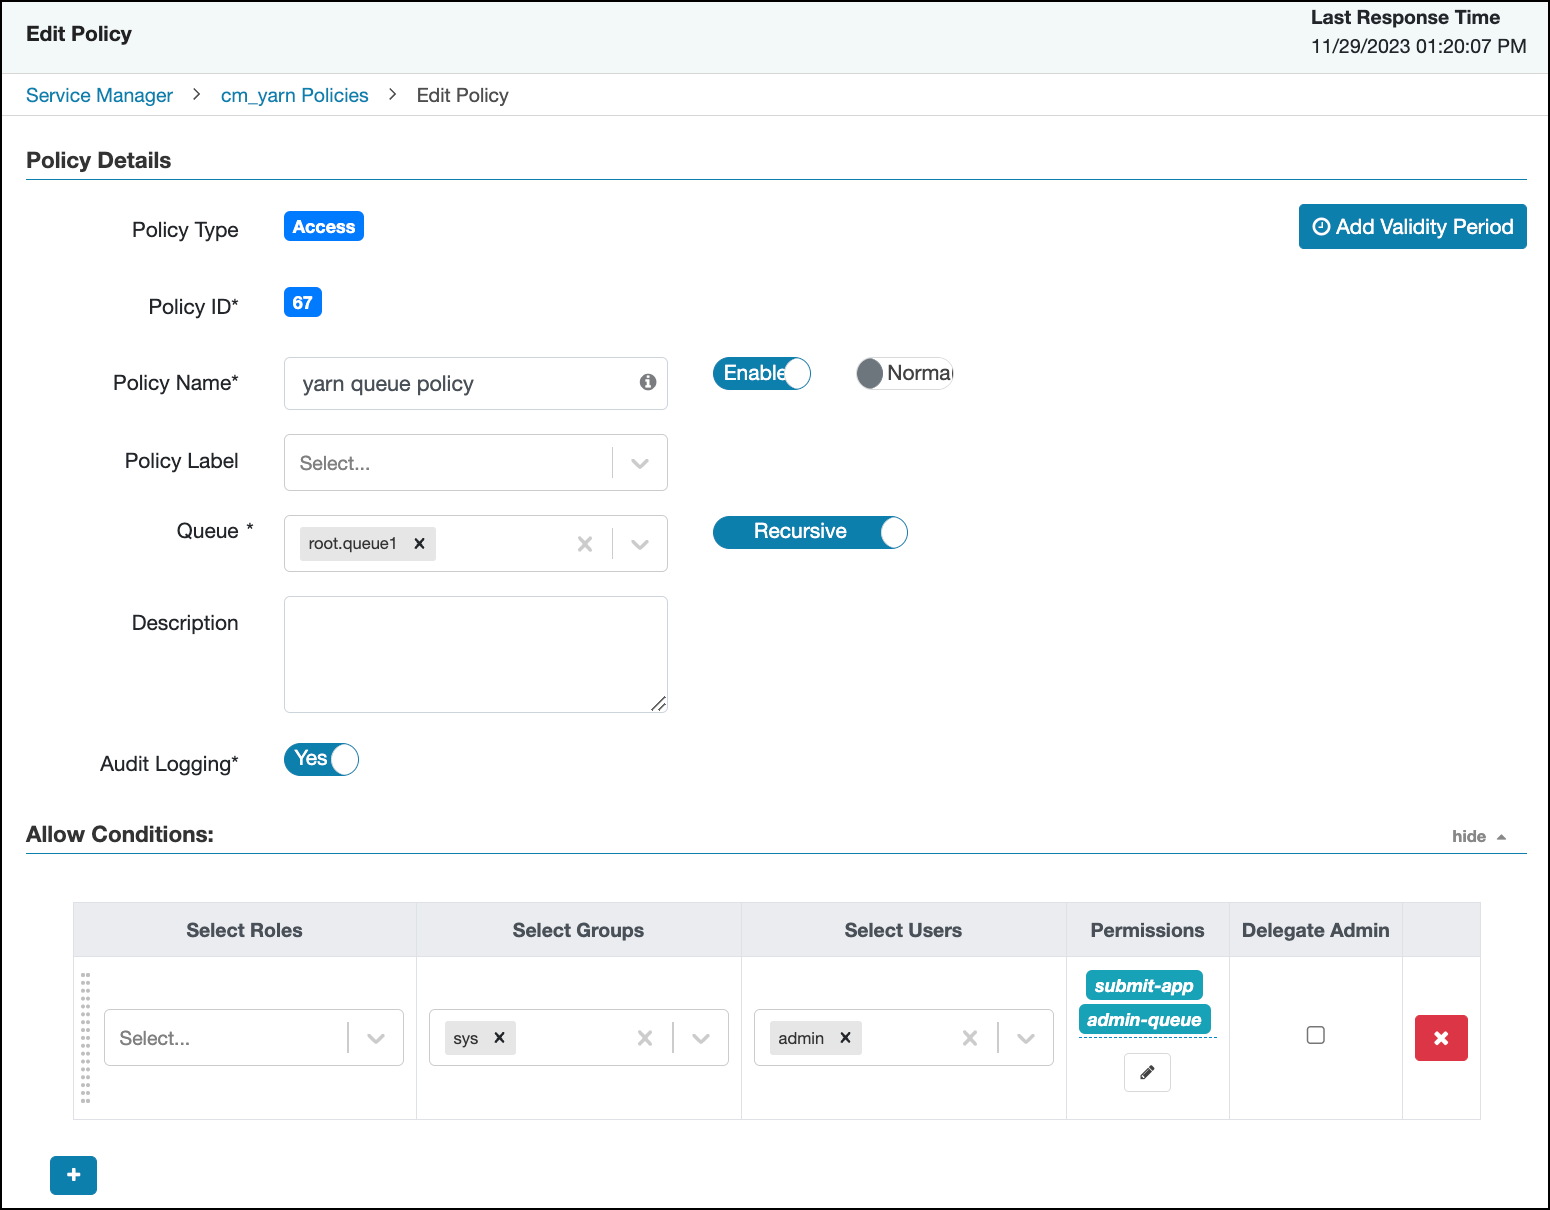
Task: Check the Delegate Admin checkbox
Action: tap(1315, 1035)
